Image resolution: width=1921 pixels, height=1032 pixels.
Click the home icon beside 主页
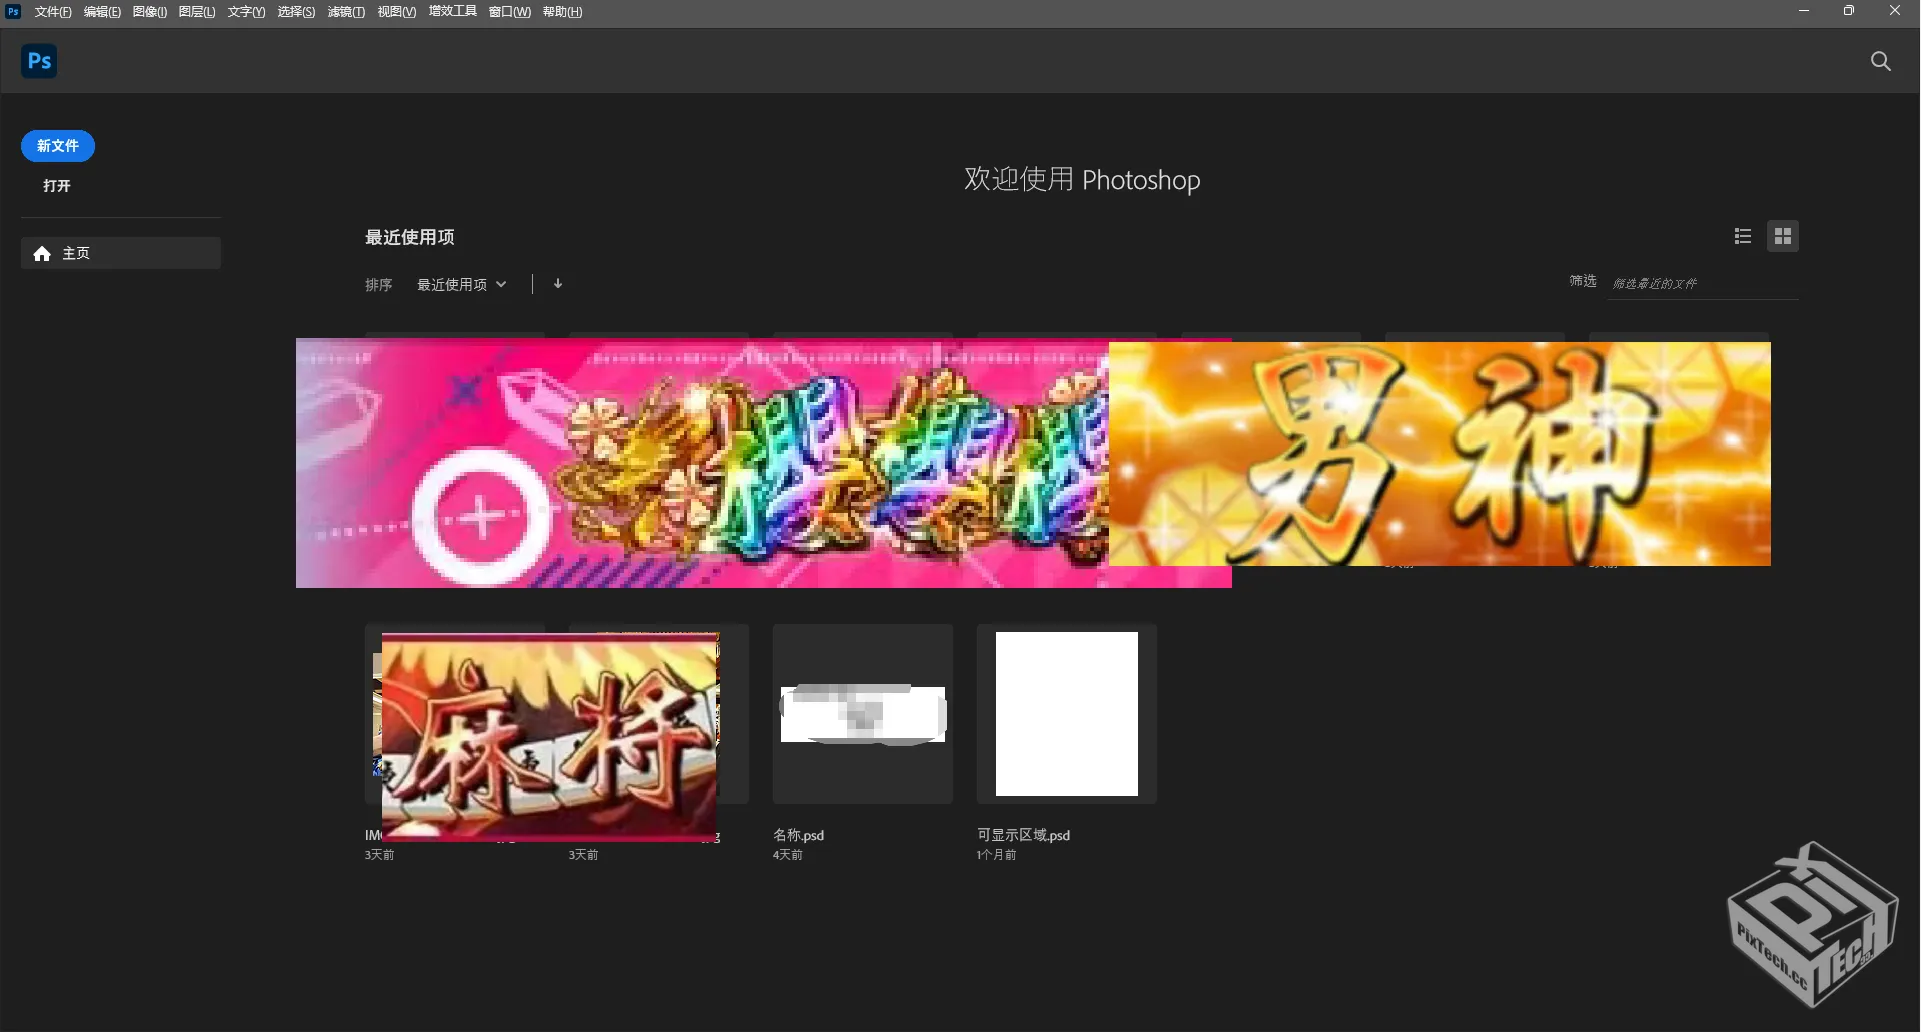pyautogui.click(x=42, y=254)
